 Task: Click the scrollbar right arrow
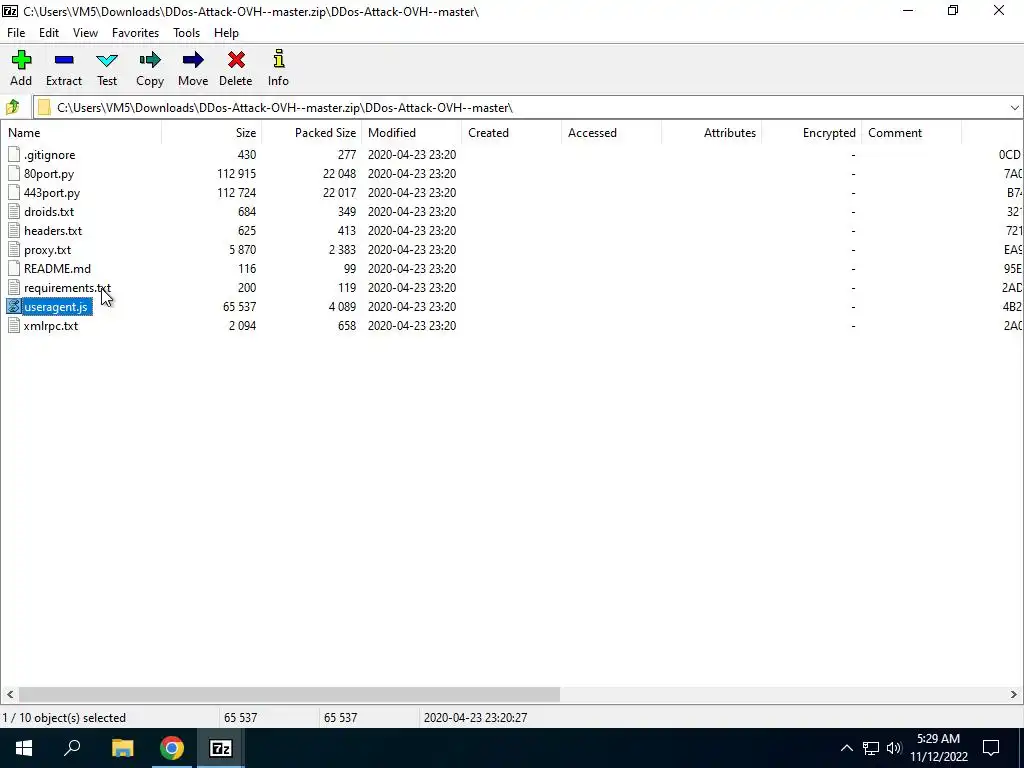1014,695
